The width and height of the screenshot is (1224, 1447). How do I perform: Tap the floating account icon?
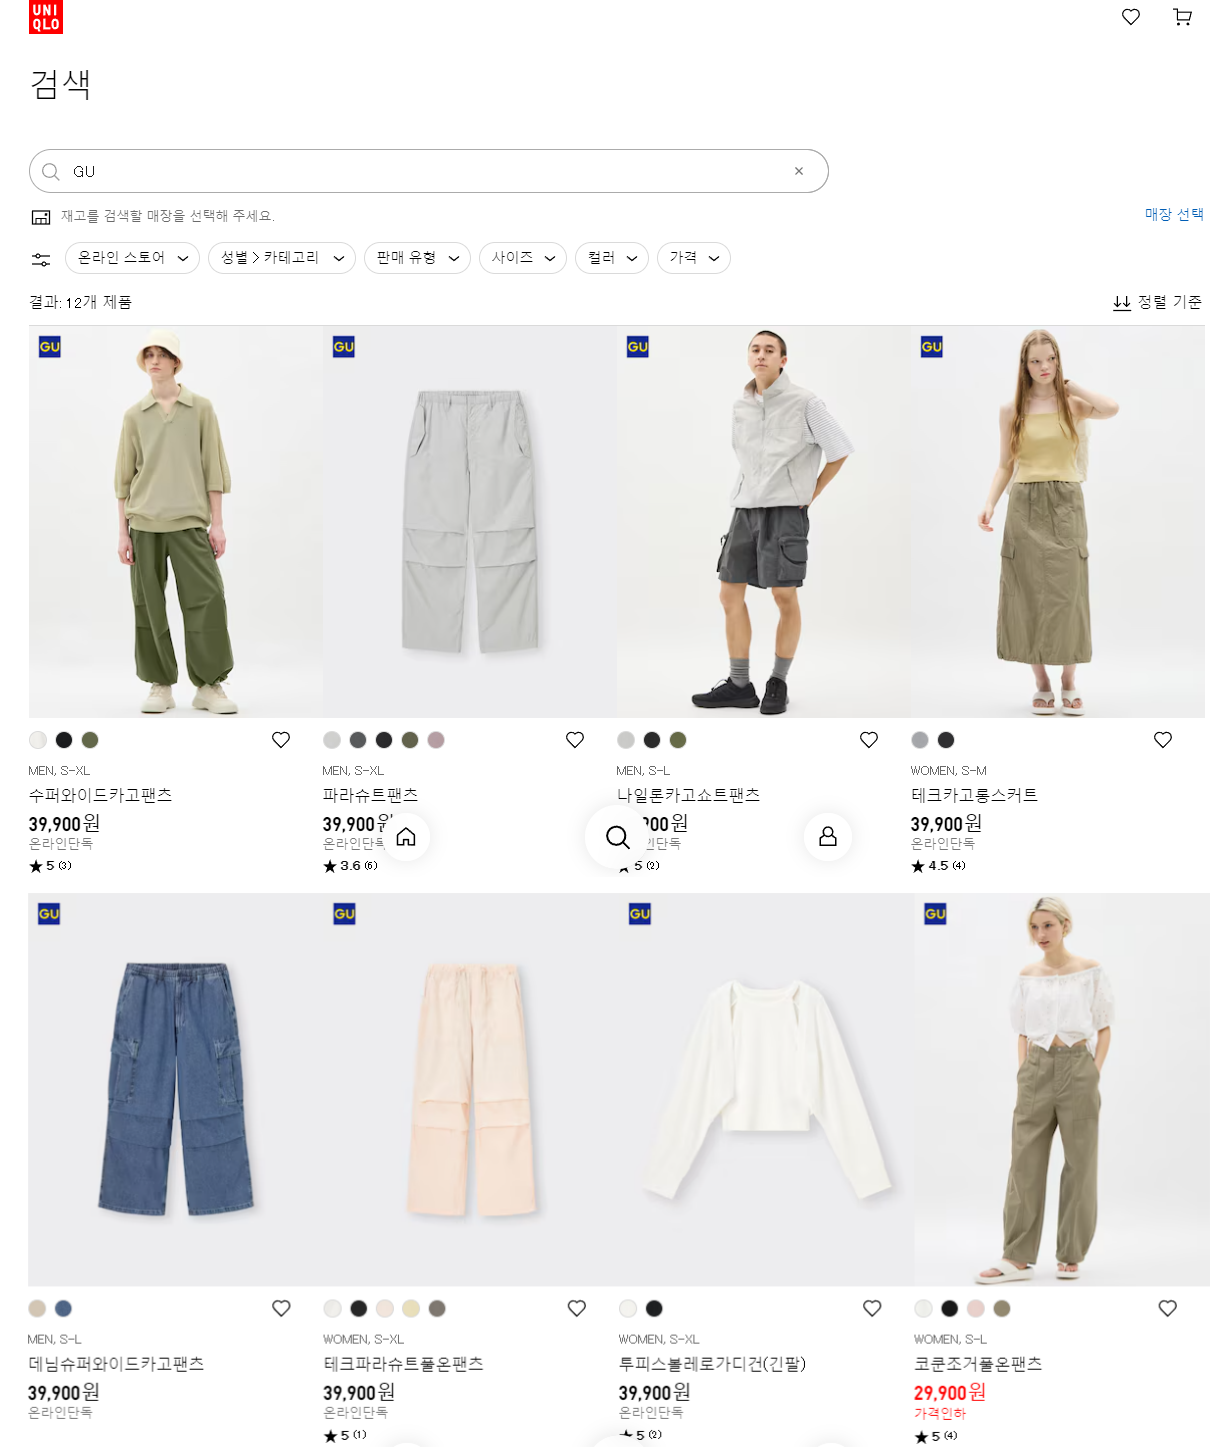pos(828,837)
